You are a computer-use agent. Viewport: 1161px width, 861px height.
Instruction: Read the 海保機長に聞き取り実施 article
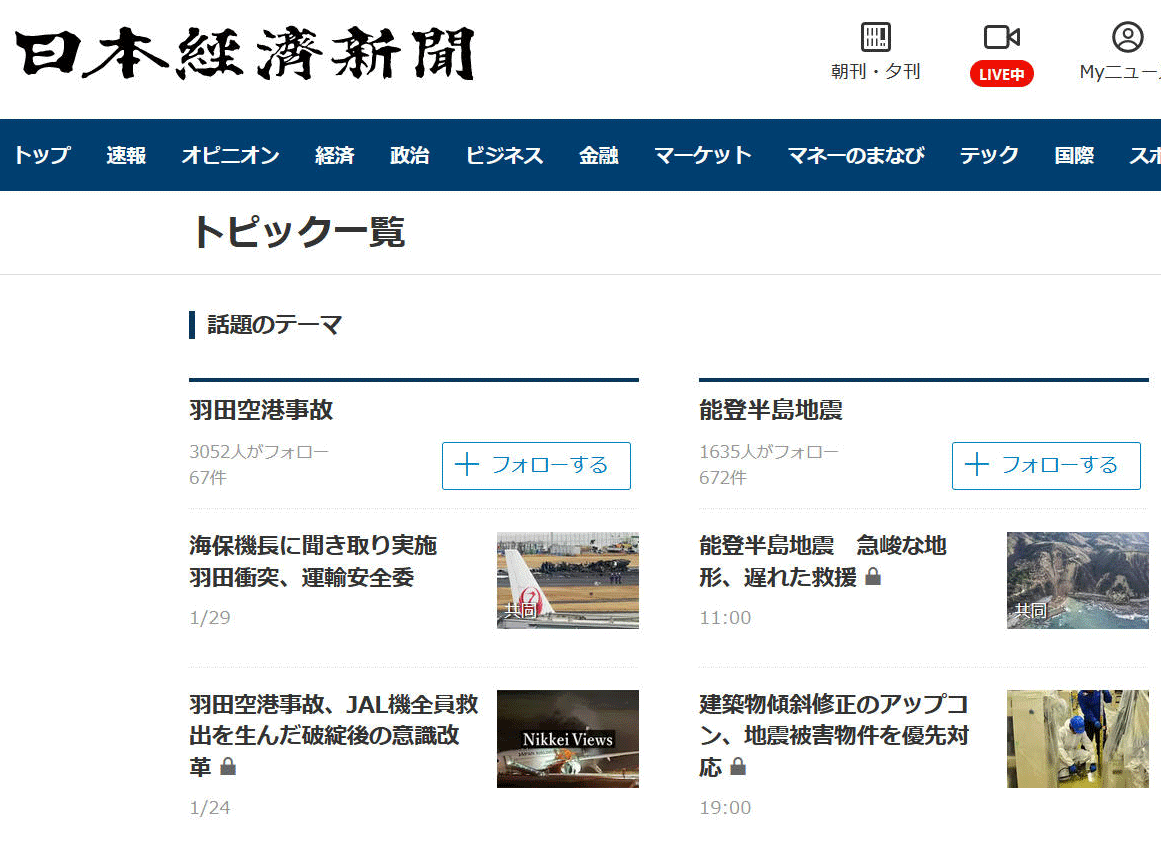pos(313,561)
